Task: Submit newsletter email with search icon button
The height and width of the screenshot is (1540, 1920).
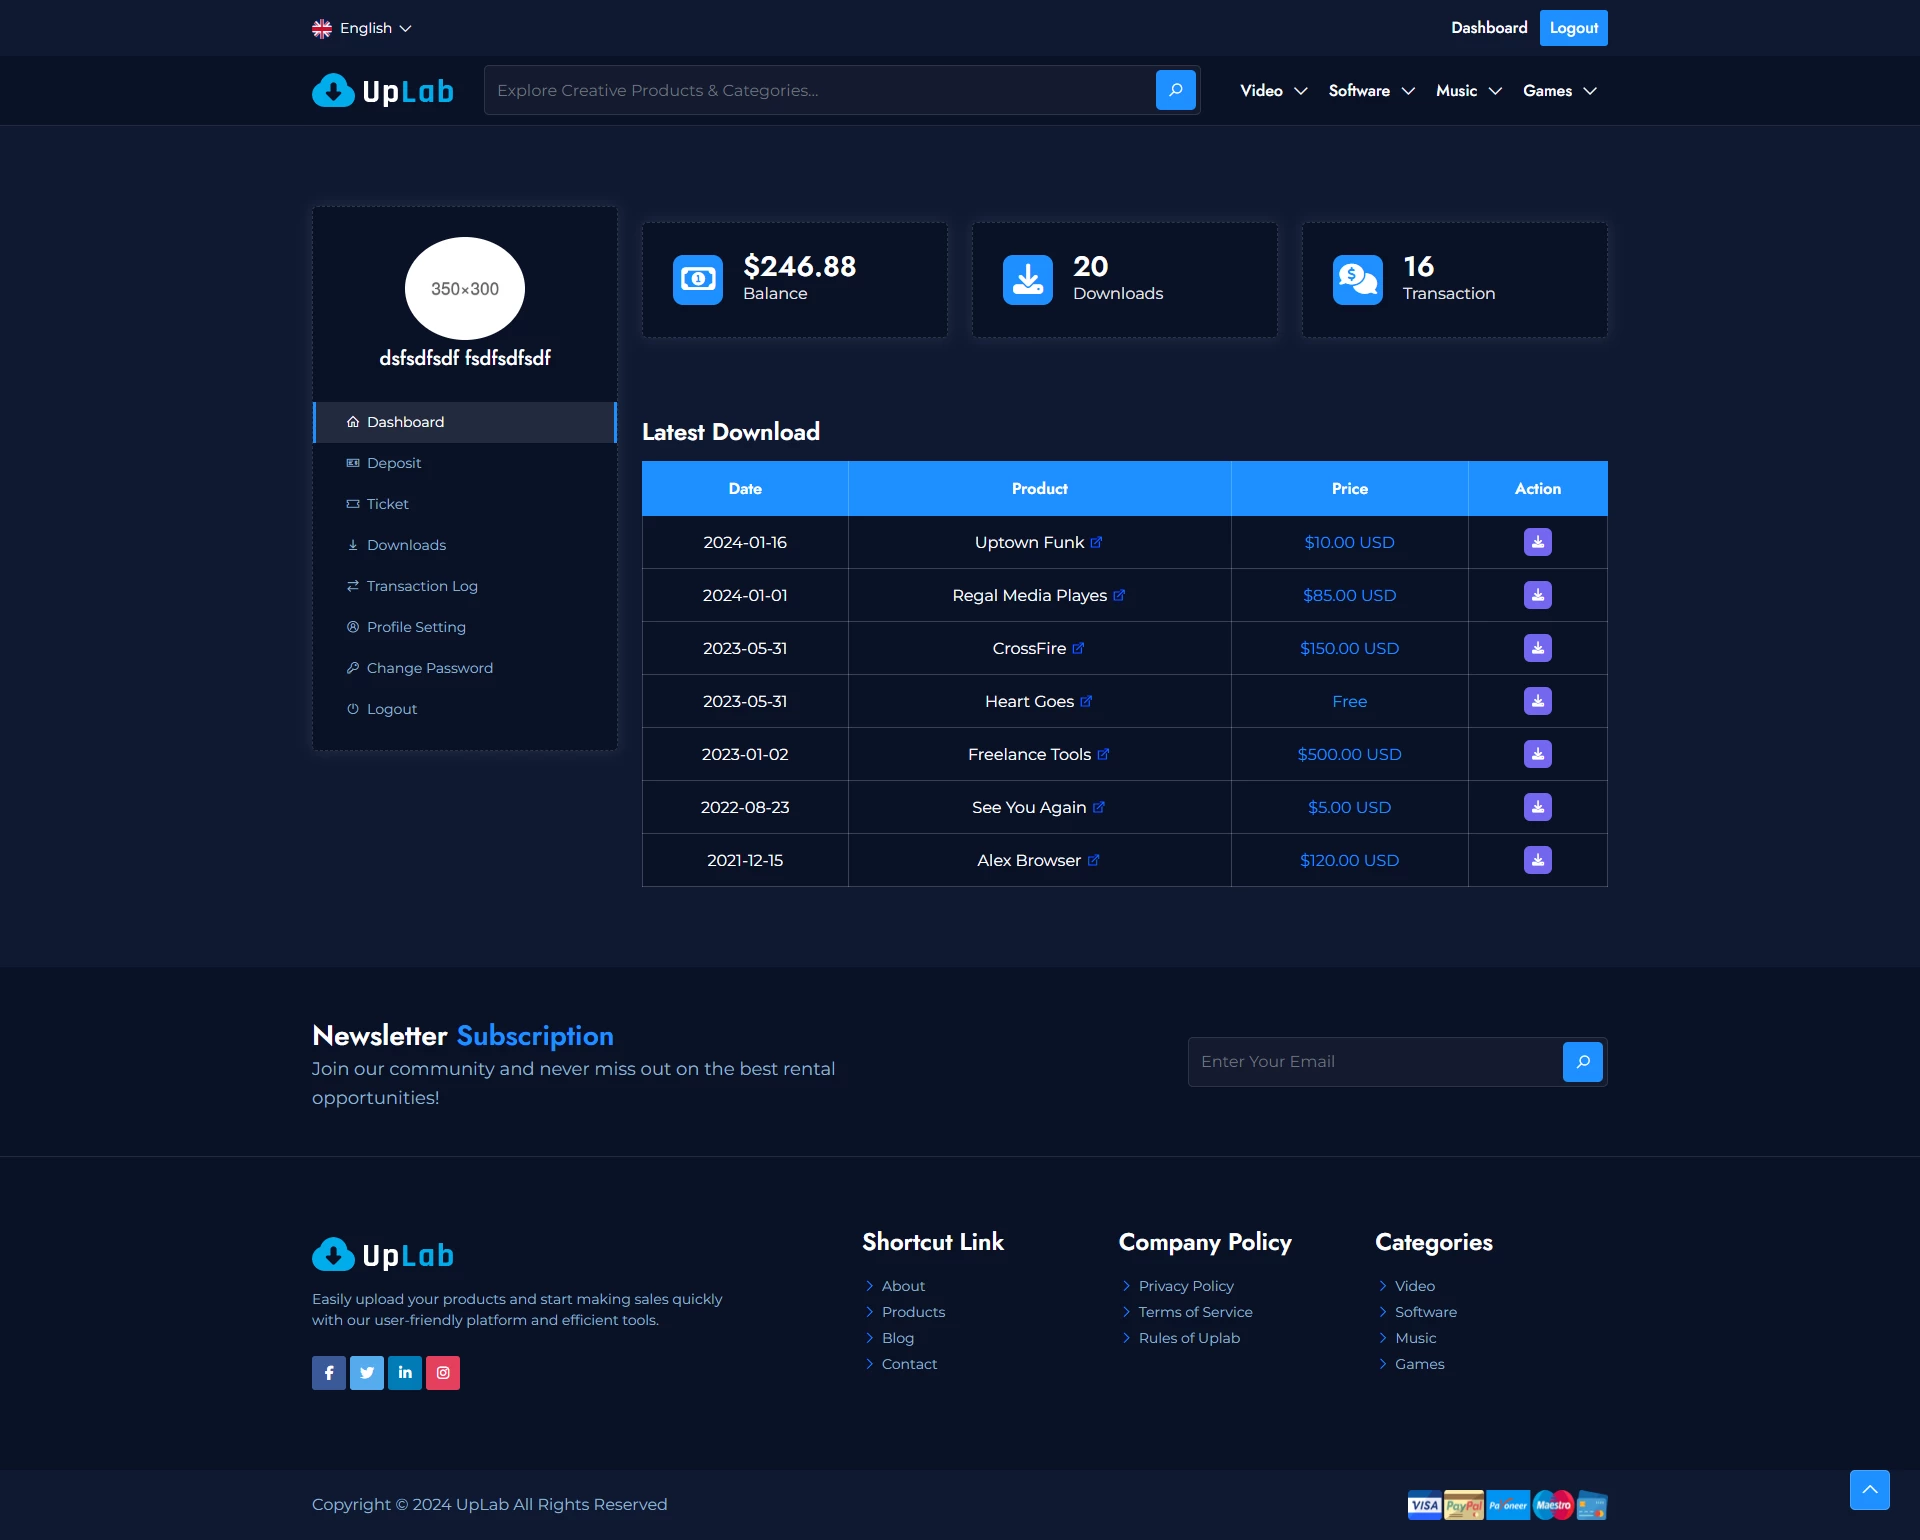Action: tap(1582, 1062)
